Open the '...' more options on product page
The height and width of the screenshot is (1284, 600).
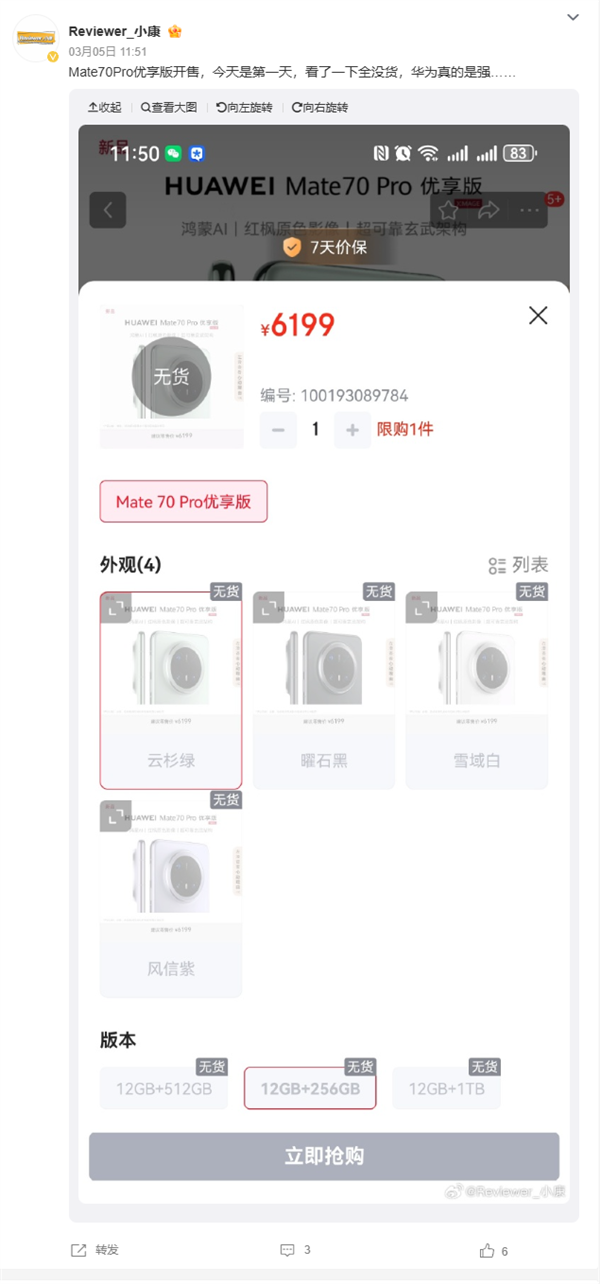(x=527, y=211)
